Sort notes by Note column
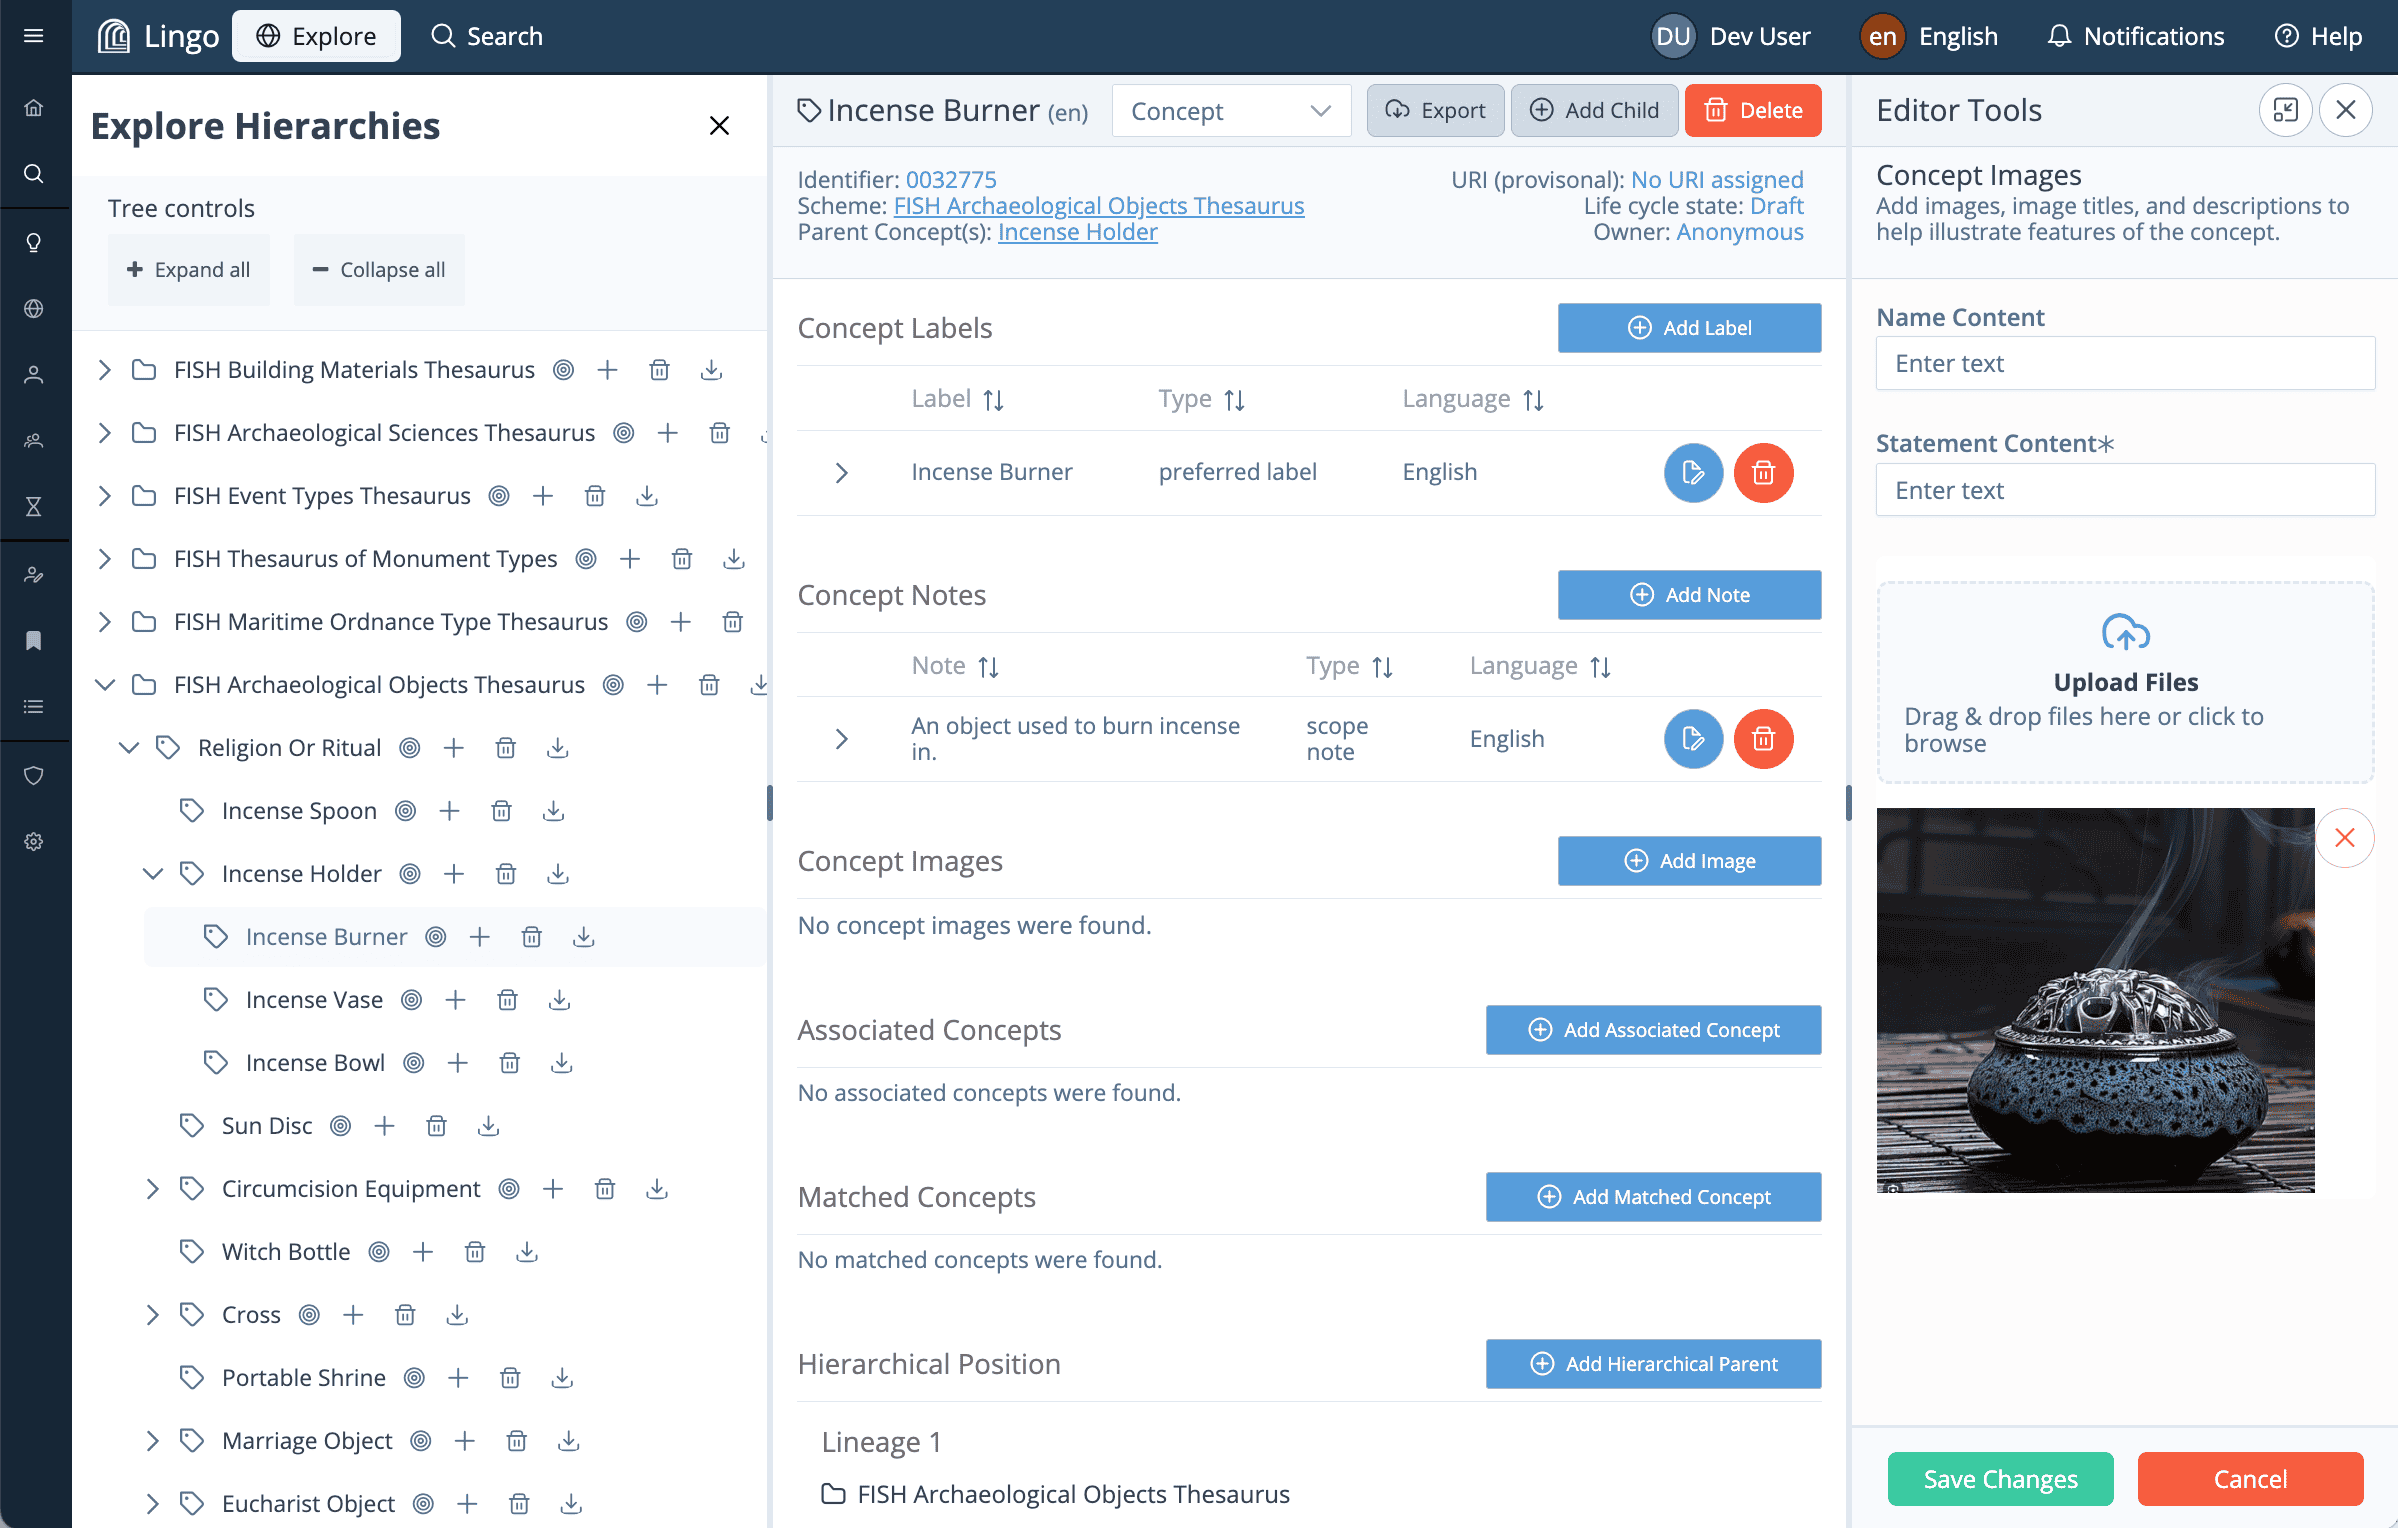Viewport: 2398px width, 1528px height. pos(989,667)
